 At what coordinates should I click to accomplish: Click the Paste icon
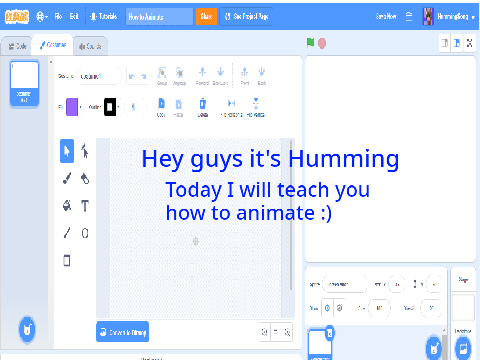179,107
